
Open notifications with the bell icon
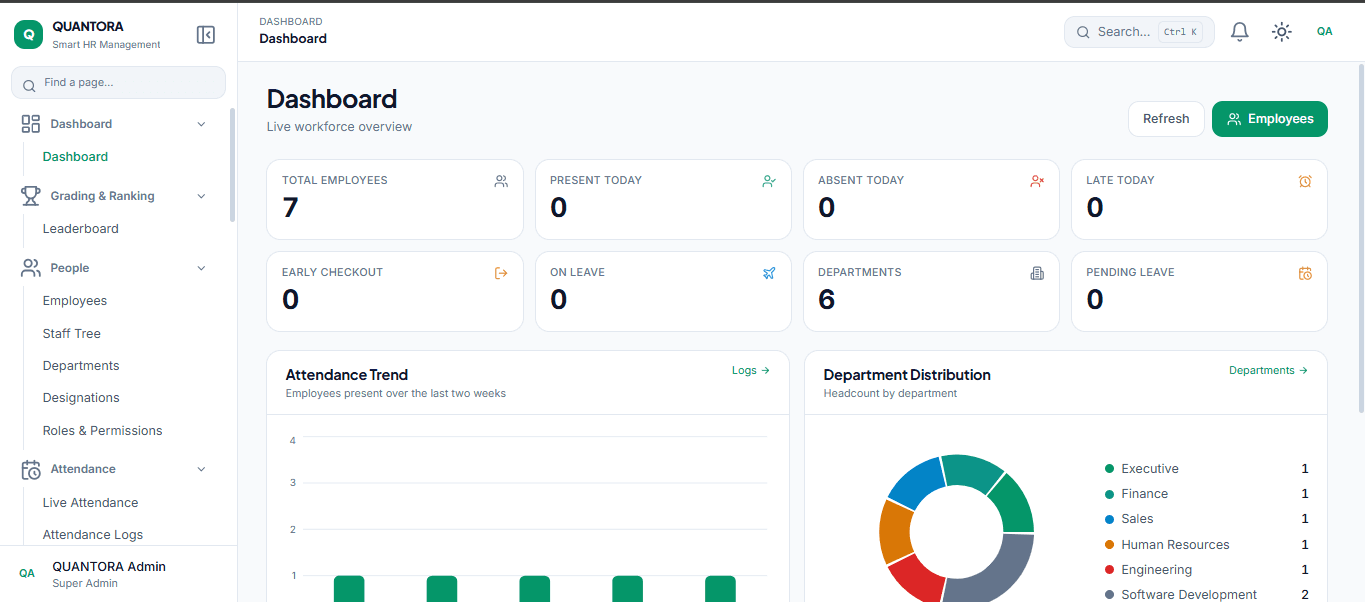[x=1240, y=32]
